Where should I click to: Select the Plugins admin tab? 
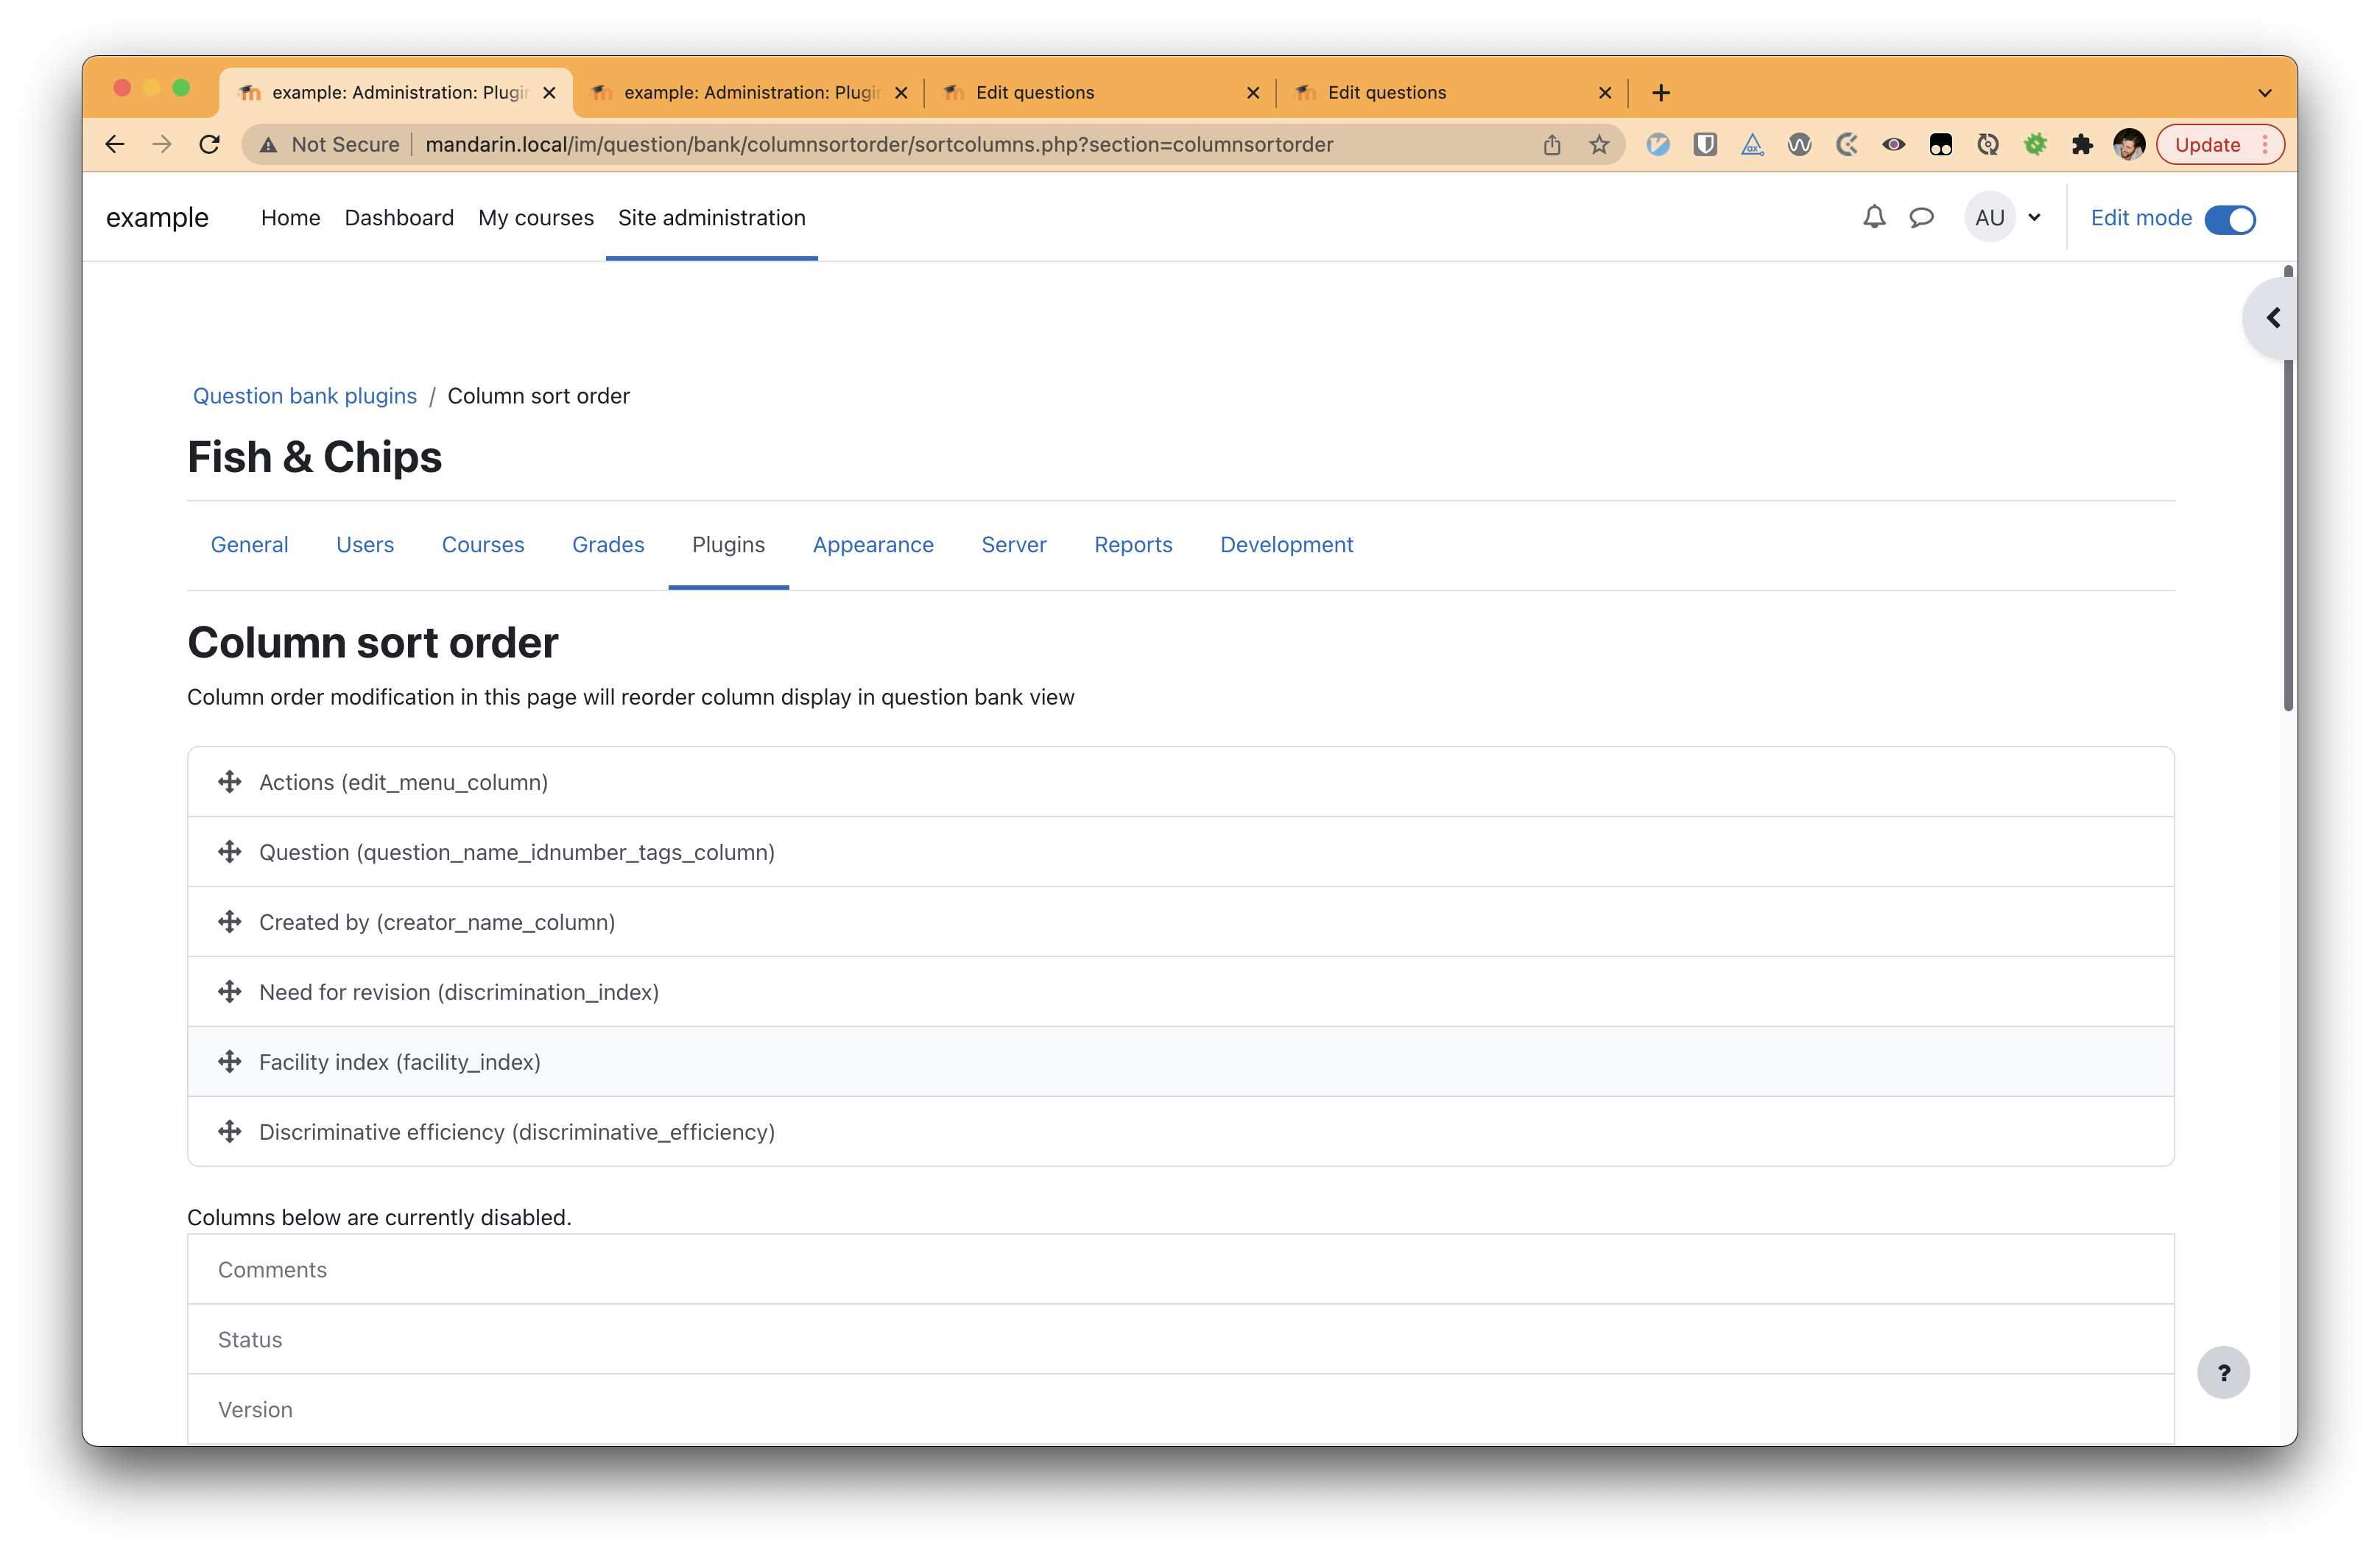(x=728, y=544)
